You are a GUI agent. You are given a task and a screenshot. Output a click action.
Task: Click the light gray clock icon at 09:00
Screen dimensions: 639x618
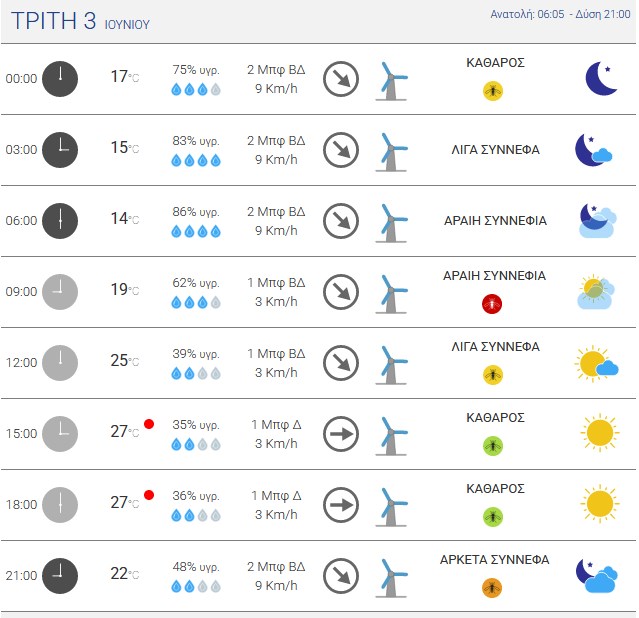coord(60,292)
